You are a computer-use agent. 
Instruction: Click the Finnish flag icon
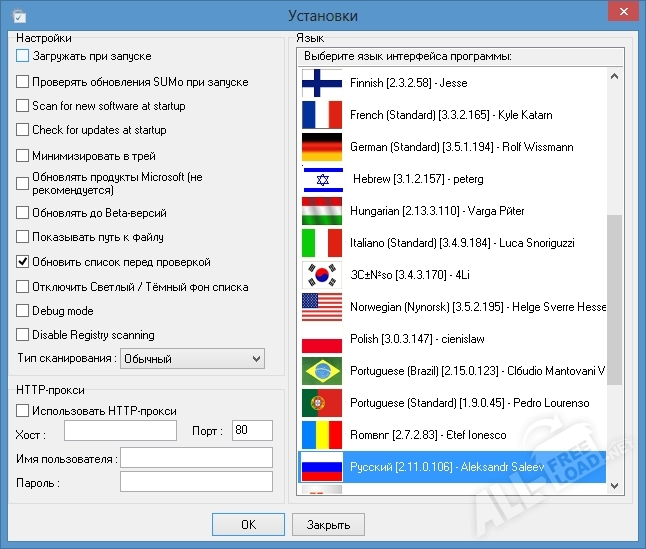(321, 83)
